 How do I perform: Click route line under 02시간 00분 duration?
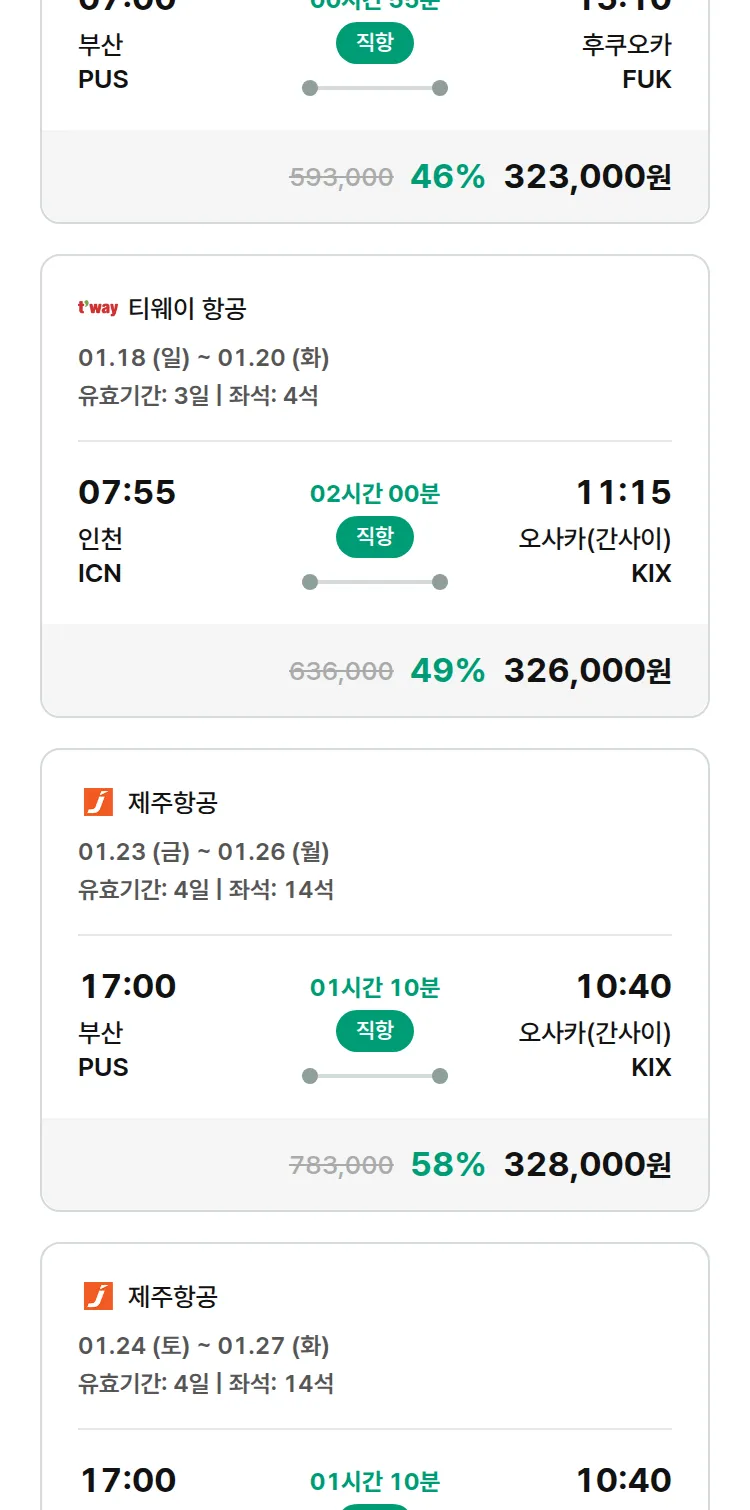(375, 582)
